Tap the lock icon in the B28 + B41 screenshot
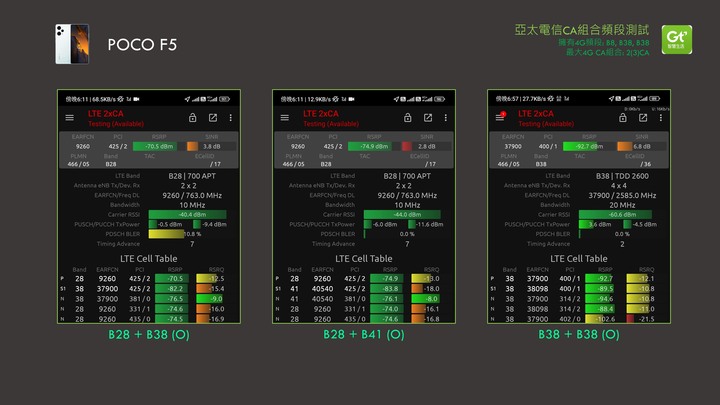Screen dimensions: 720x405 point(407,118)
